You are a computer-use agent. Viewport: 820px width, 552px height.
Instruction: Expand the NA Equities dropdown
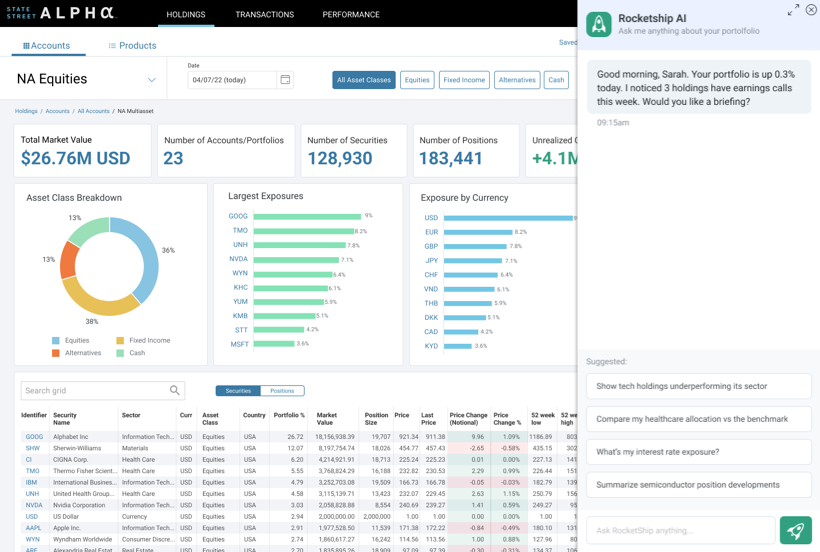(152, 80)
